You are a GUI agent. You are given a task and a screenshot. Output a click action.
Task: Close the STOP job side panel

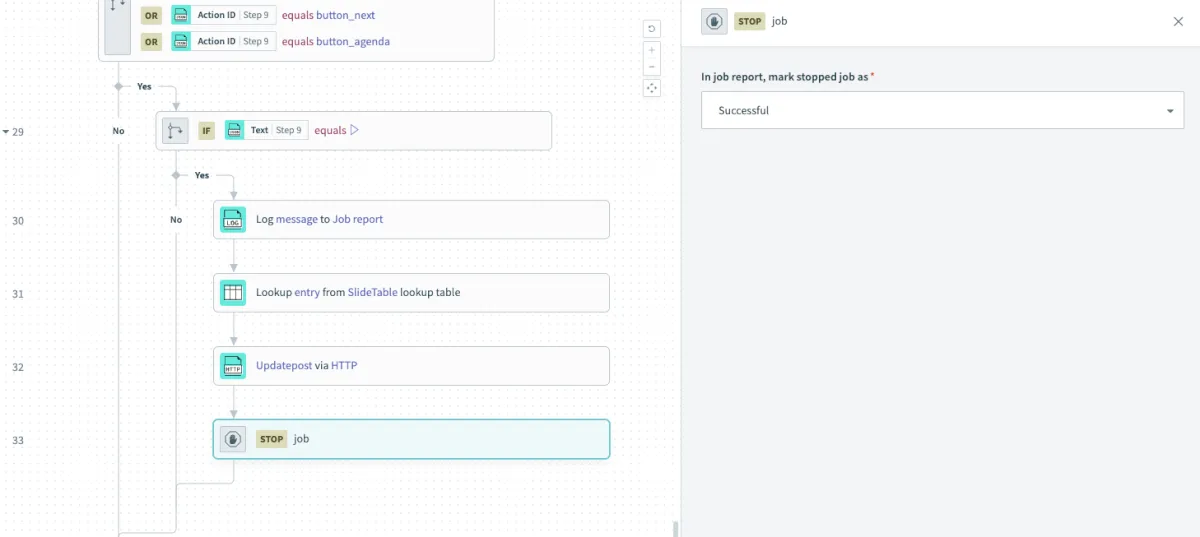(x=1178, y=21)
